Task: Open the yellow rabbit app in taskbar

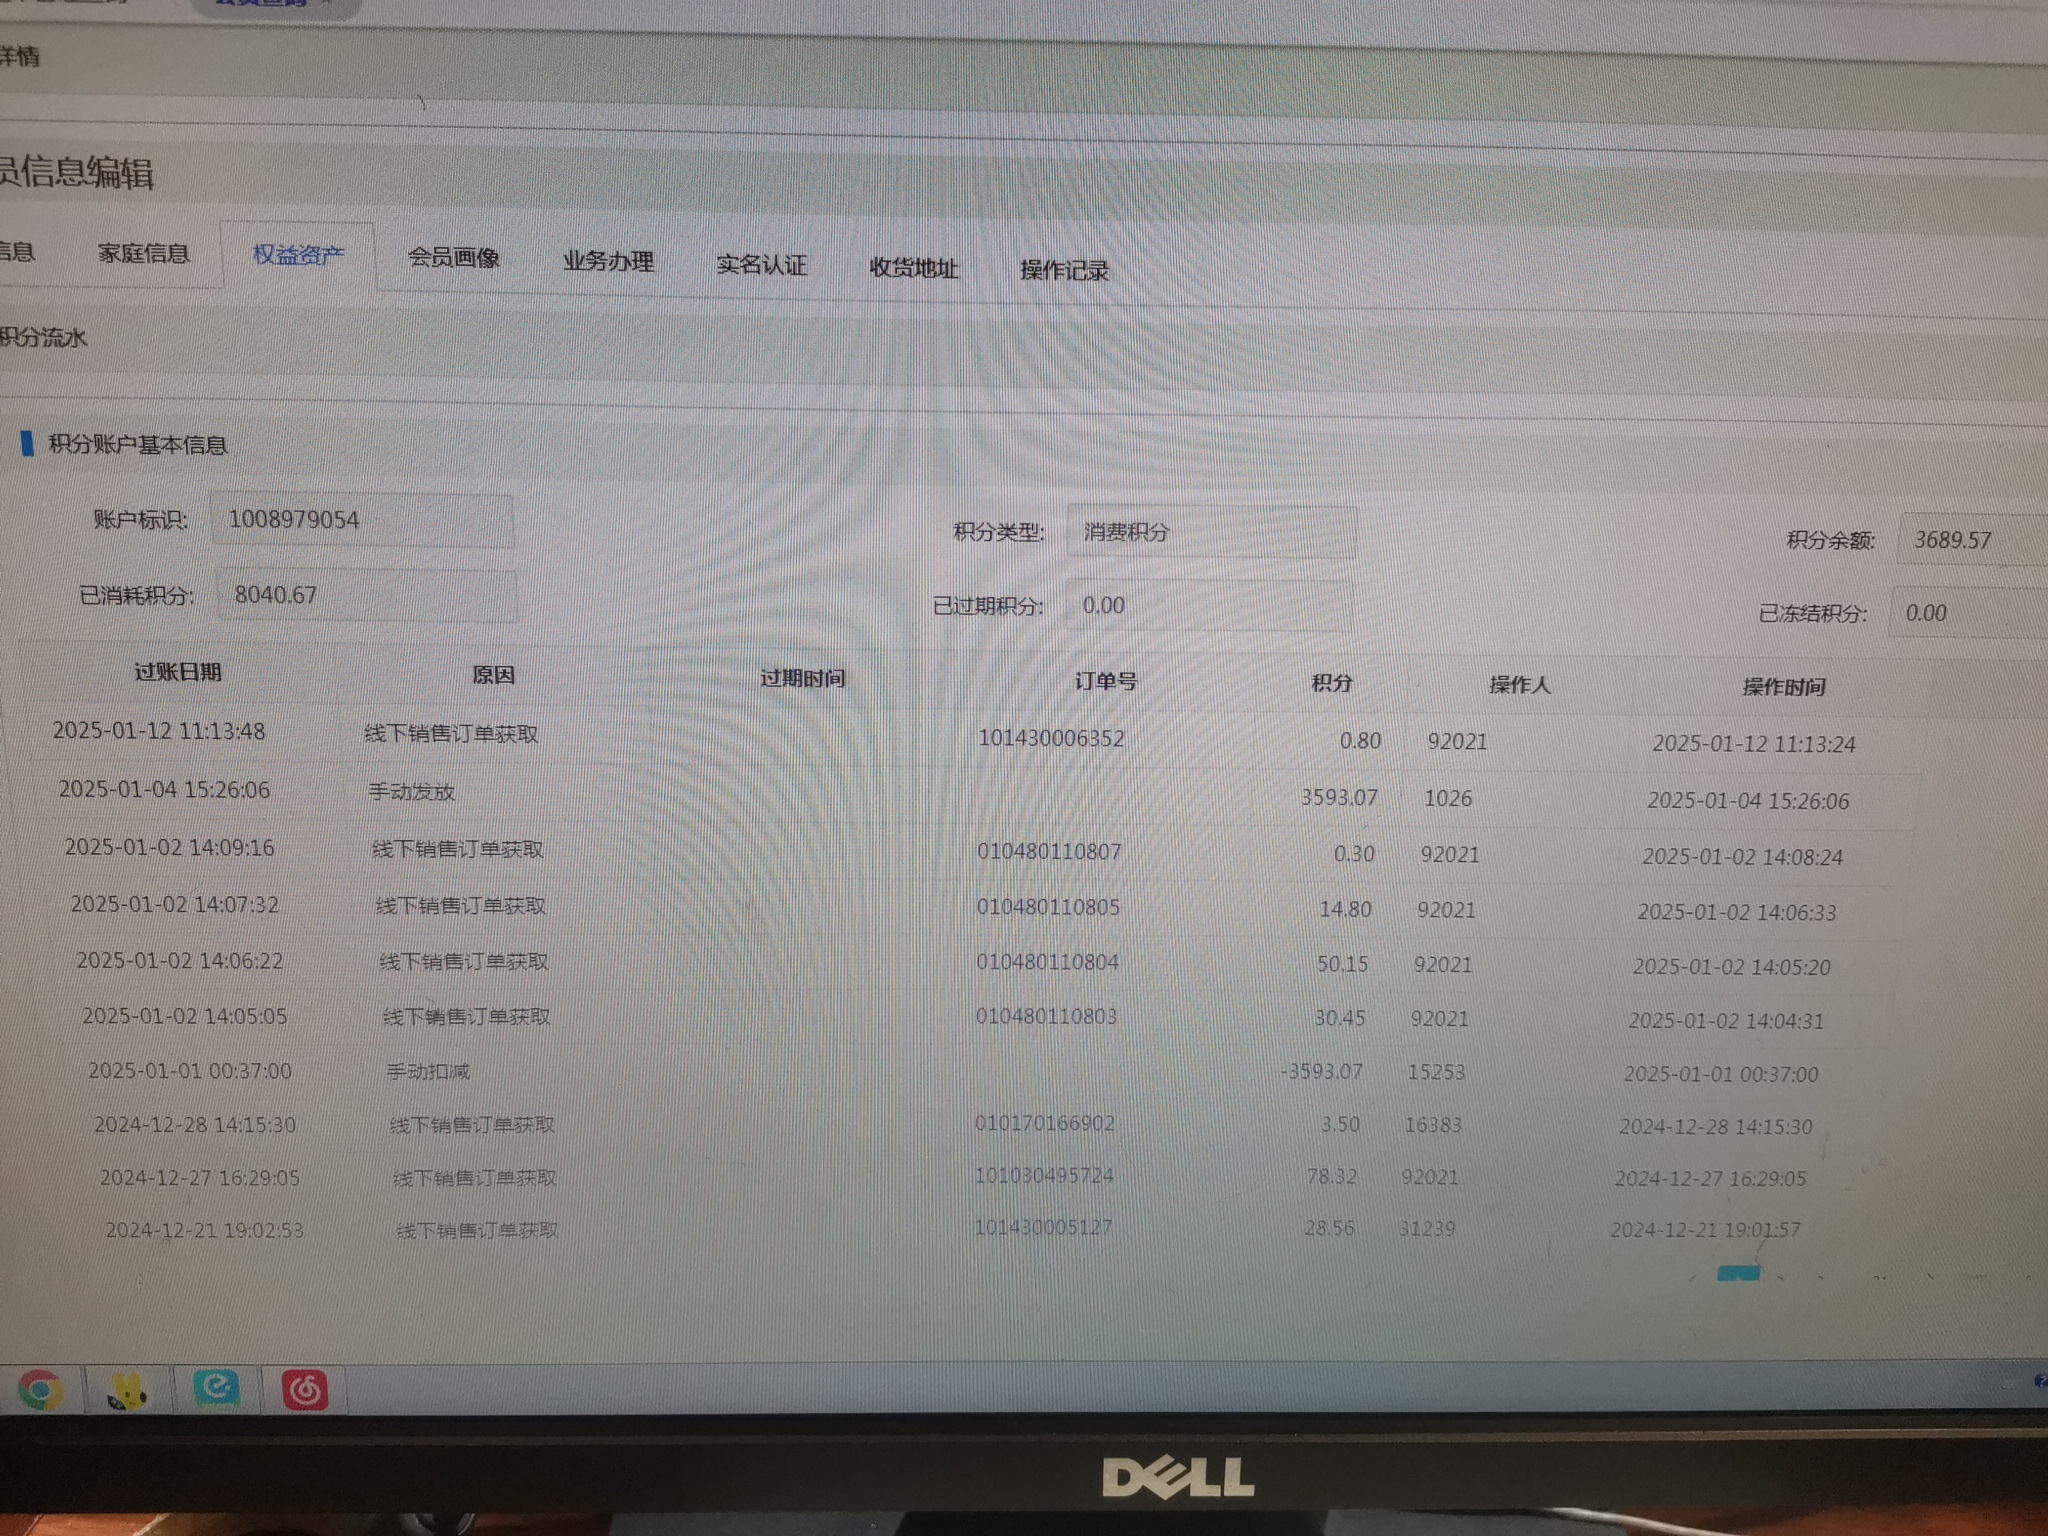Action: click(128, 1391)
